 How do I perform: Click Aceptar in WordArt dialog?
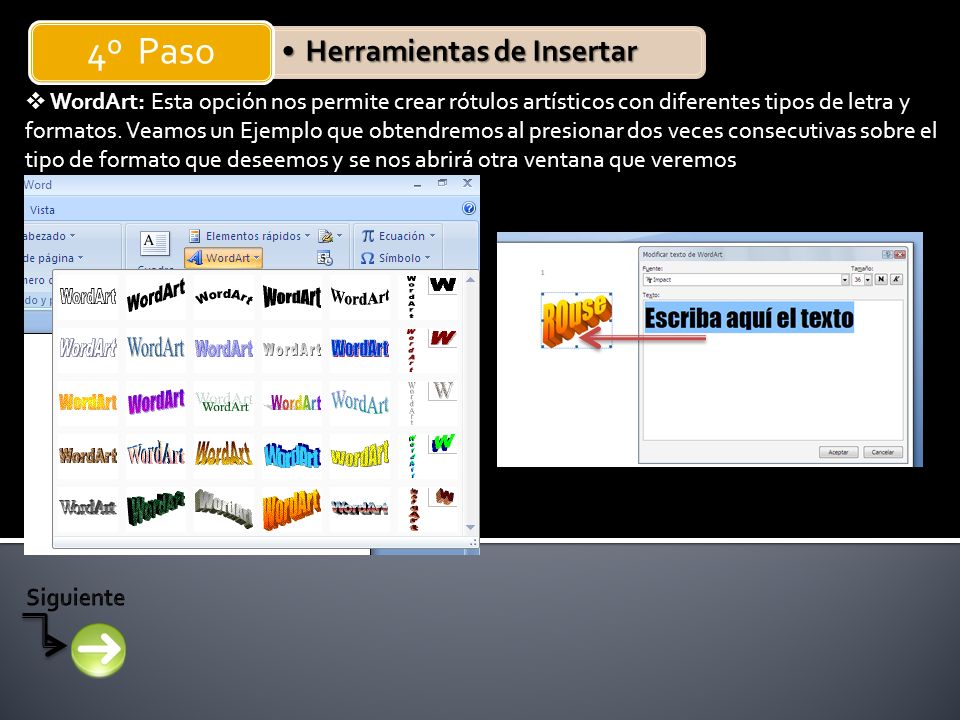click(x=838, y=452)
